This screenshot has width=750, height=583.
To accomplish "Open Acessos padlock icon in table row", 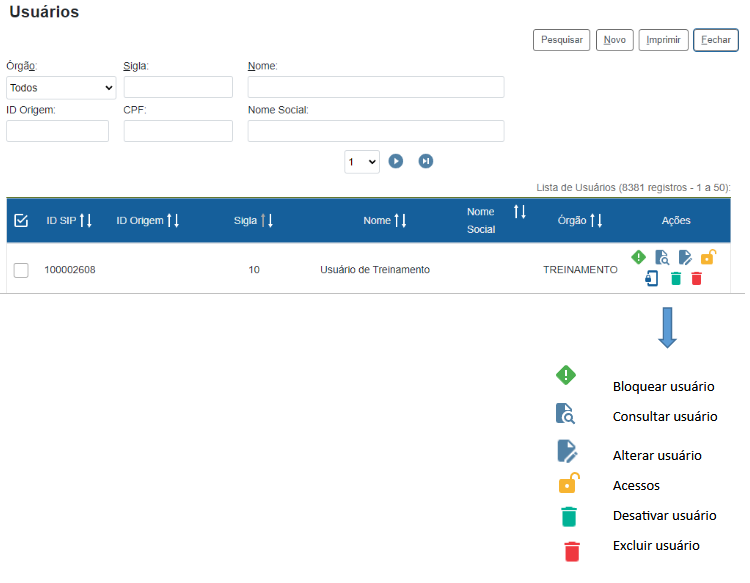I will (708, 257).
